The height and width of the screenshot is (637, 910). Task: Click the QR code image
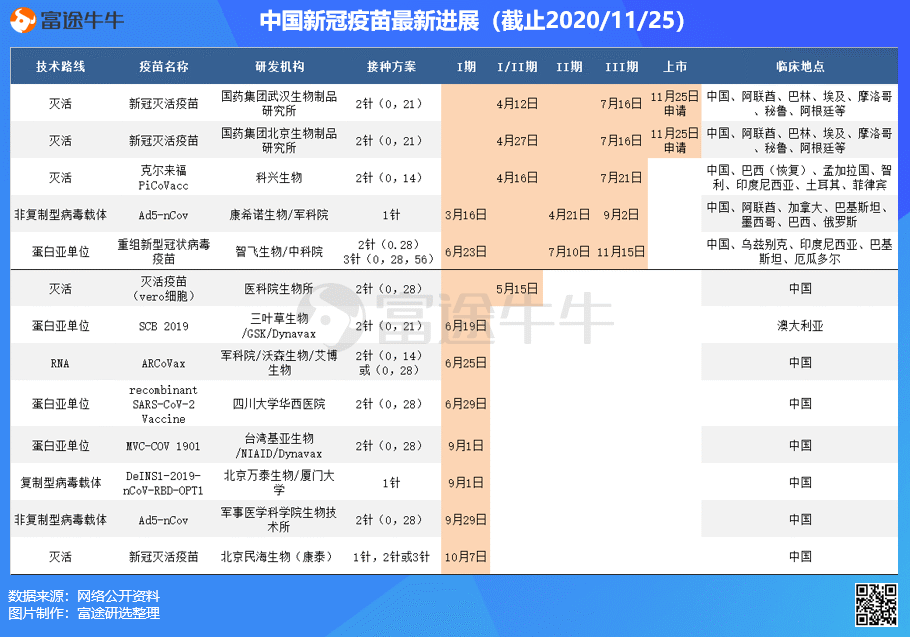click(876, 605)
